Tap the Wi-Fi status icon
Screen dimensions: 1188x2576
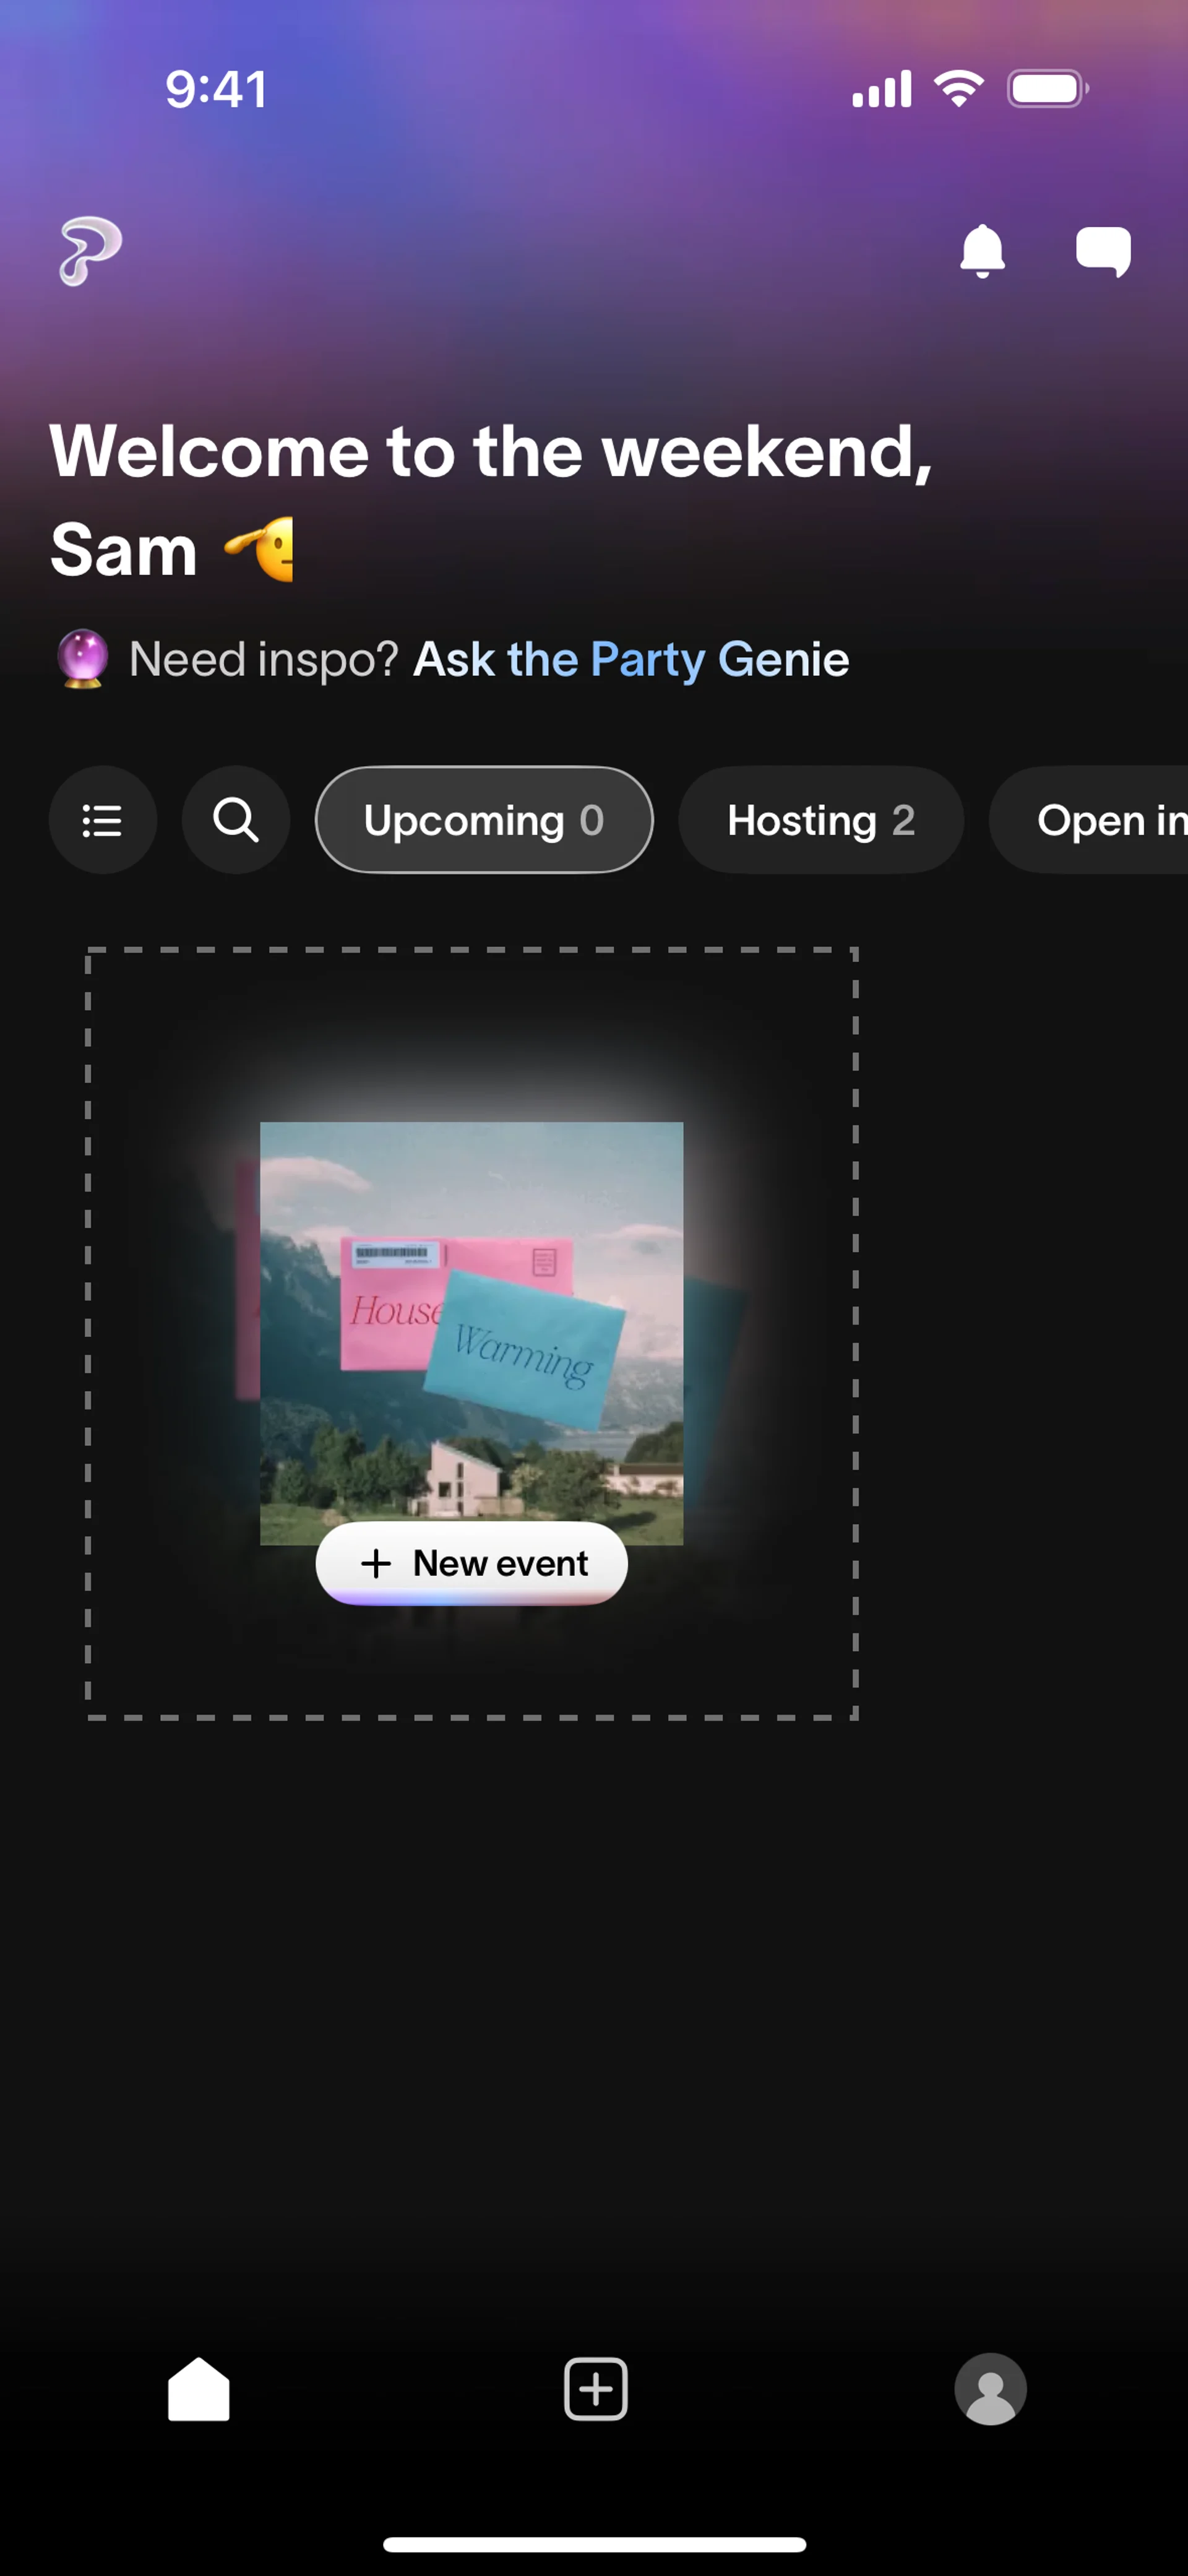(958, 89)
